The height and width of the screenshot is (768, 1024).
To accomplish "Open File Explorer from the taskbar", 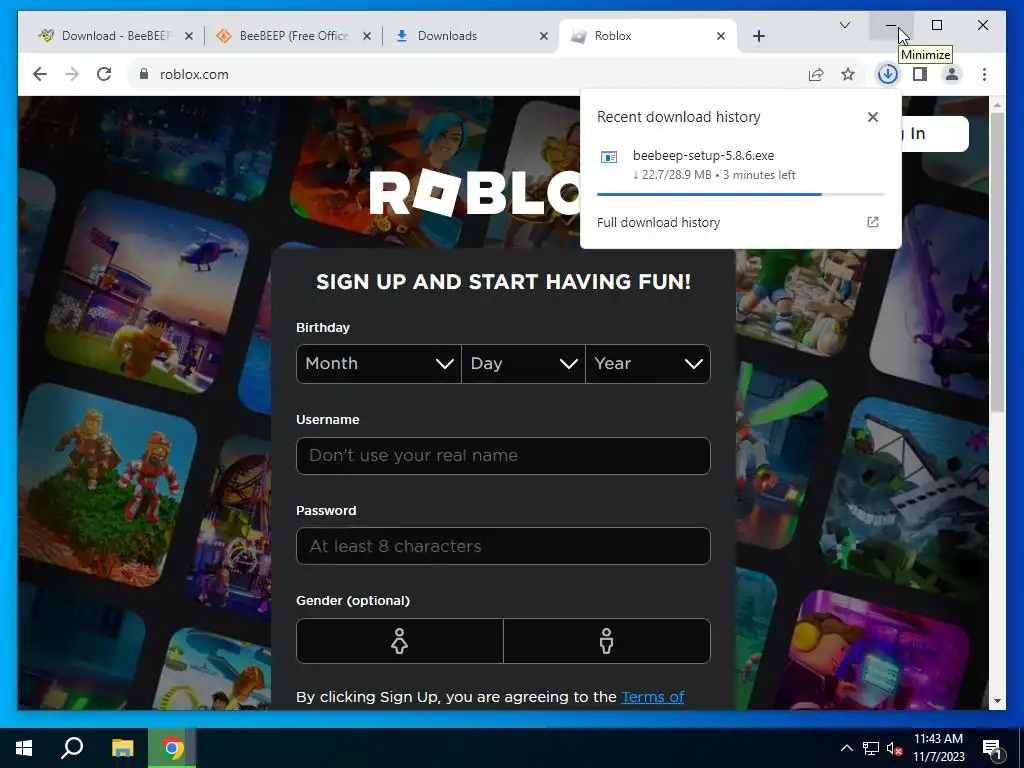I will [x=122, y=748].
